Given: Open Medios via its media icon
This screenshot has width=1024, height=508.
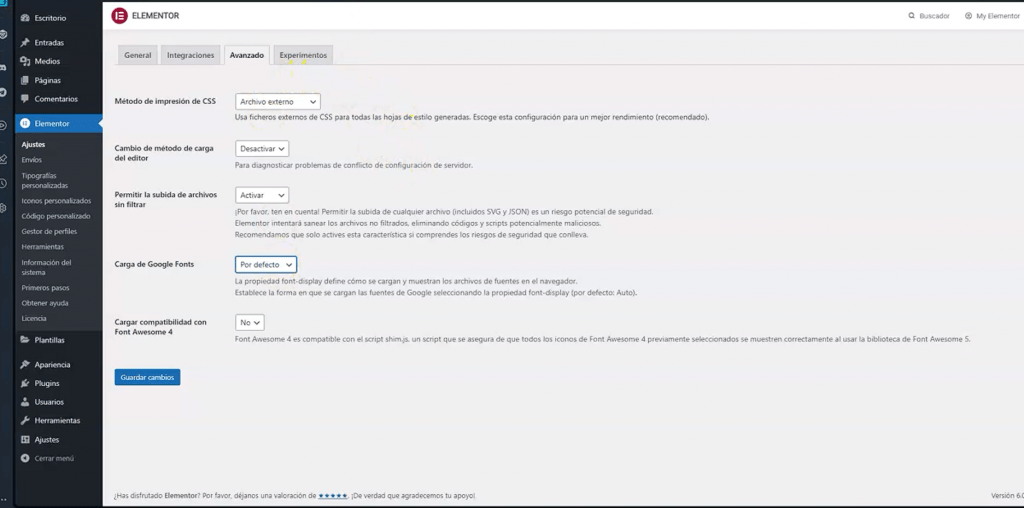Looking at the screenshot, I should pos(25,61).
